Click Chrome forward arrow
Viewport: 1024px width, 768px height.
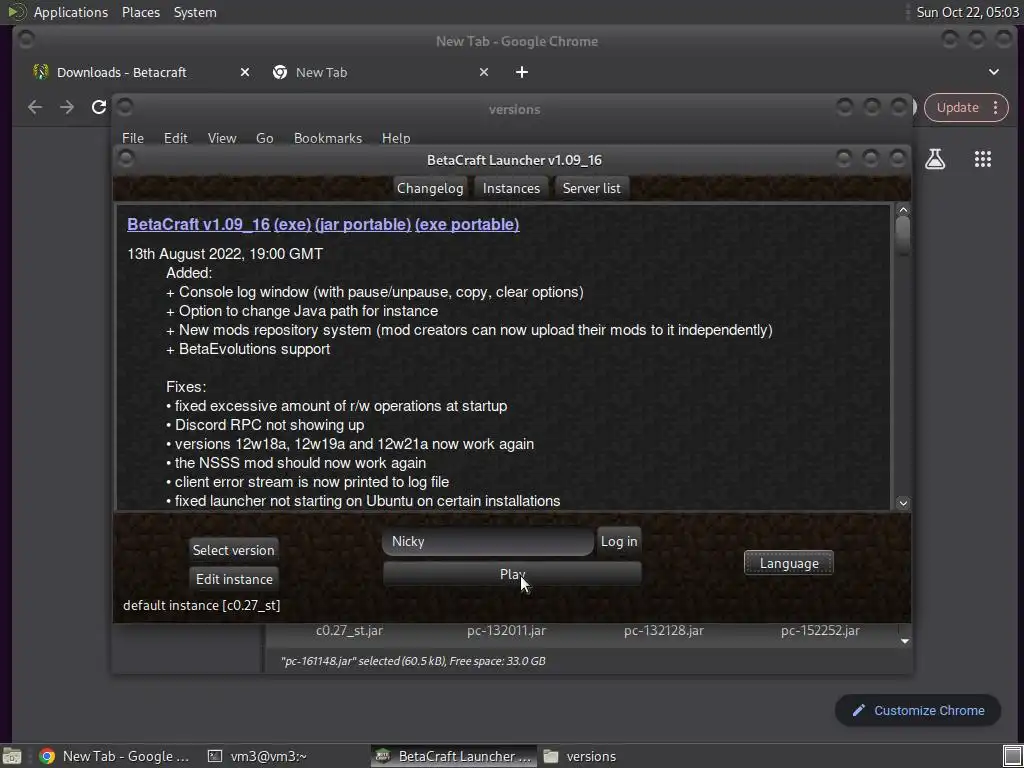67,106
